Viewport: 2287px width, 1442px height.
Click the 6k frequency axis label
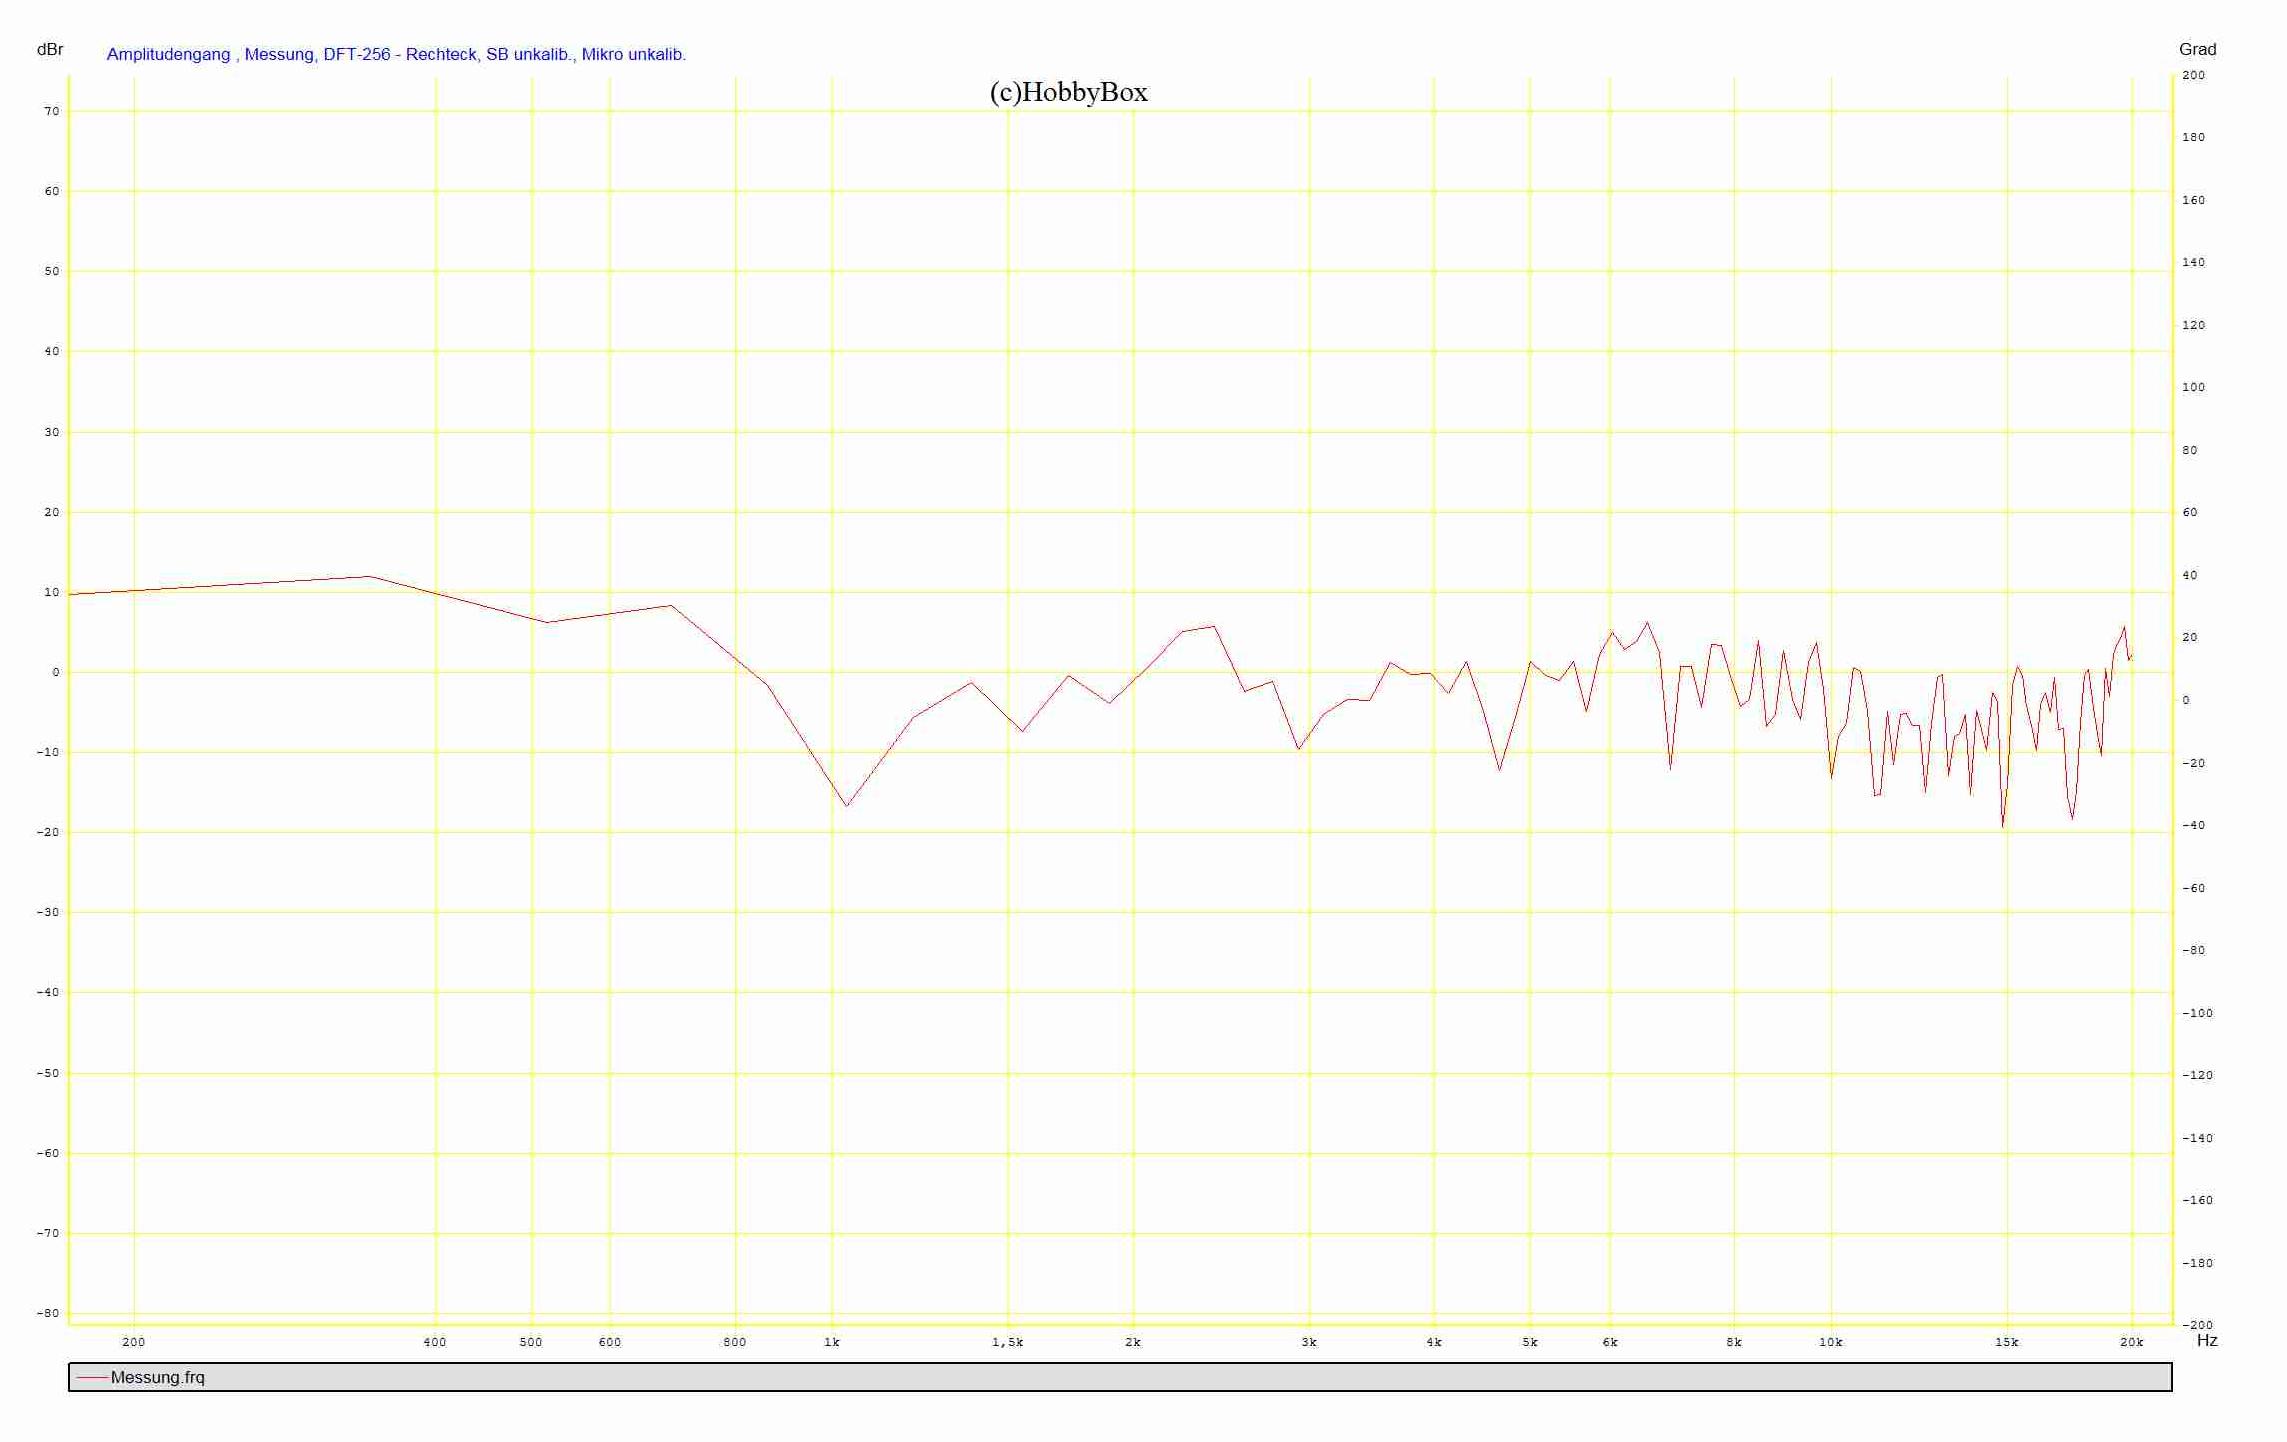1610,1342
